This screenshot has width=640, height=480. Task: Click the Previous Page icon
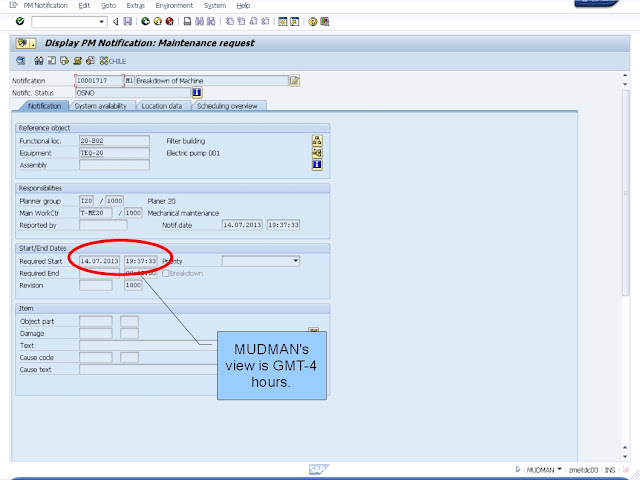pos(242,21)
